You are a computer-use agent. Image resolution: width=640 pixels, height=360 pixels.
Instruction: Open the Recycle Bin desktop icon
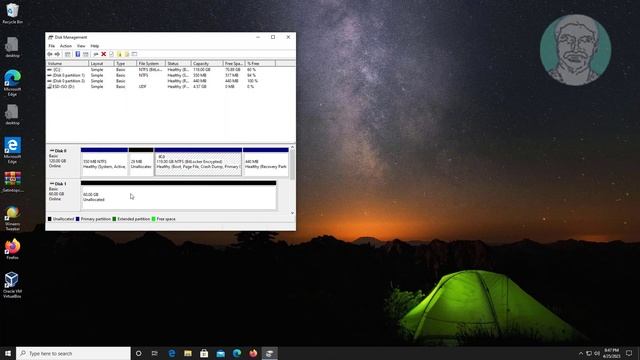coord(12,13)
